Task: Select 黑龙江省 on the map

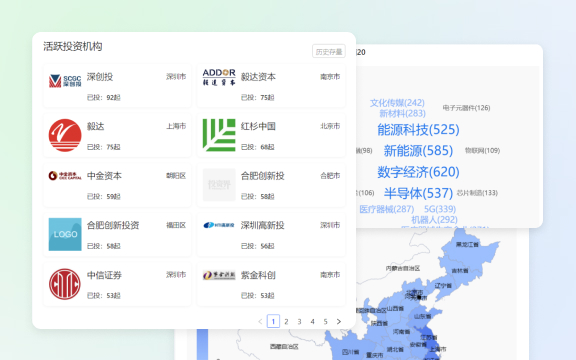Action: 467,244
